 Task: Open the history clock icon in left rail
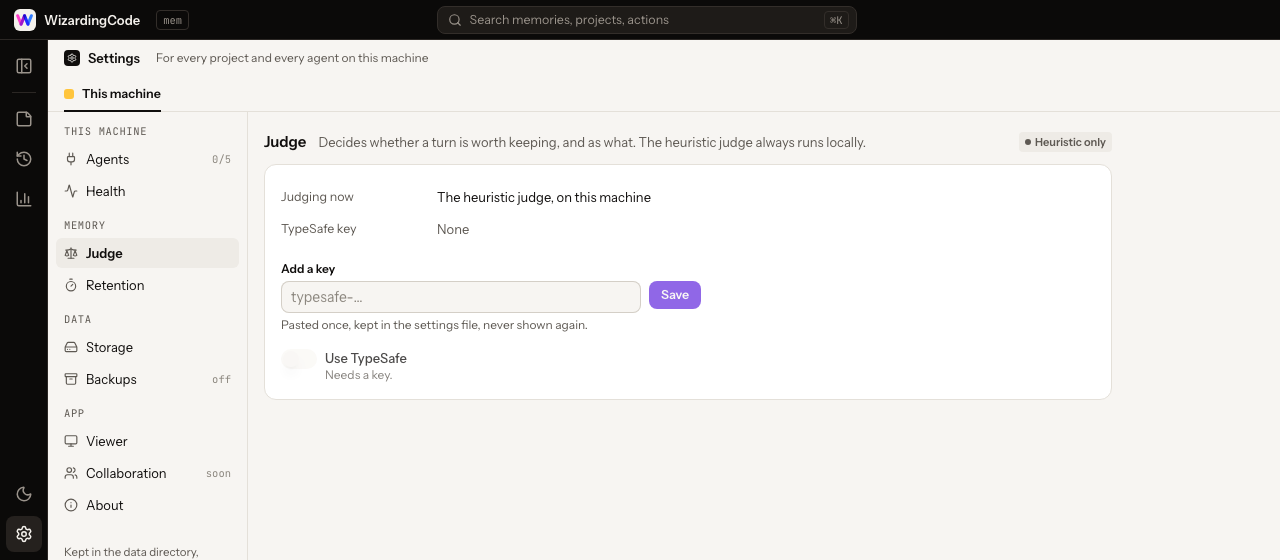[24, 159]
